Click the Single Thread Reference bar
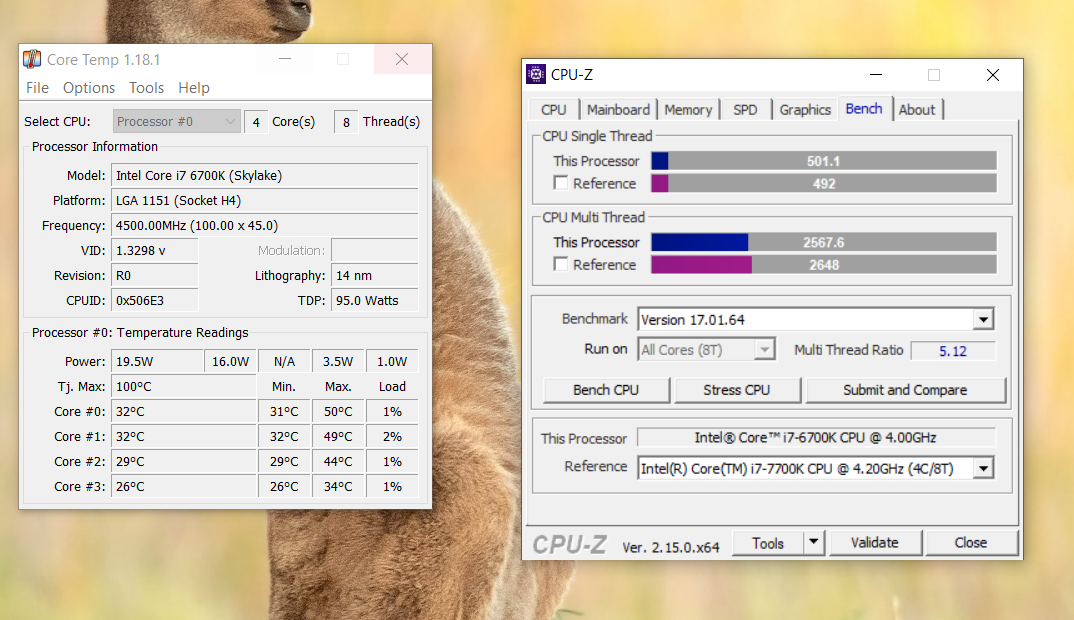The image size is (1074, 620). click(824, 184)
